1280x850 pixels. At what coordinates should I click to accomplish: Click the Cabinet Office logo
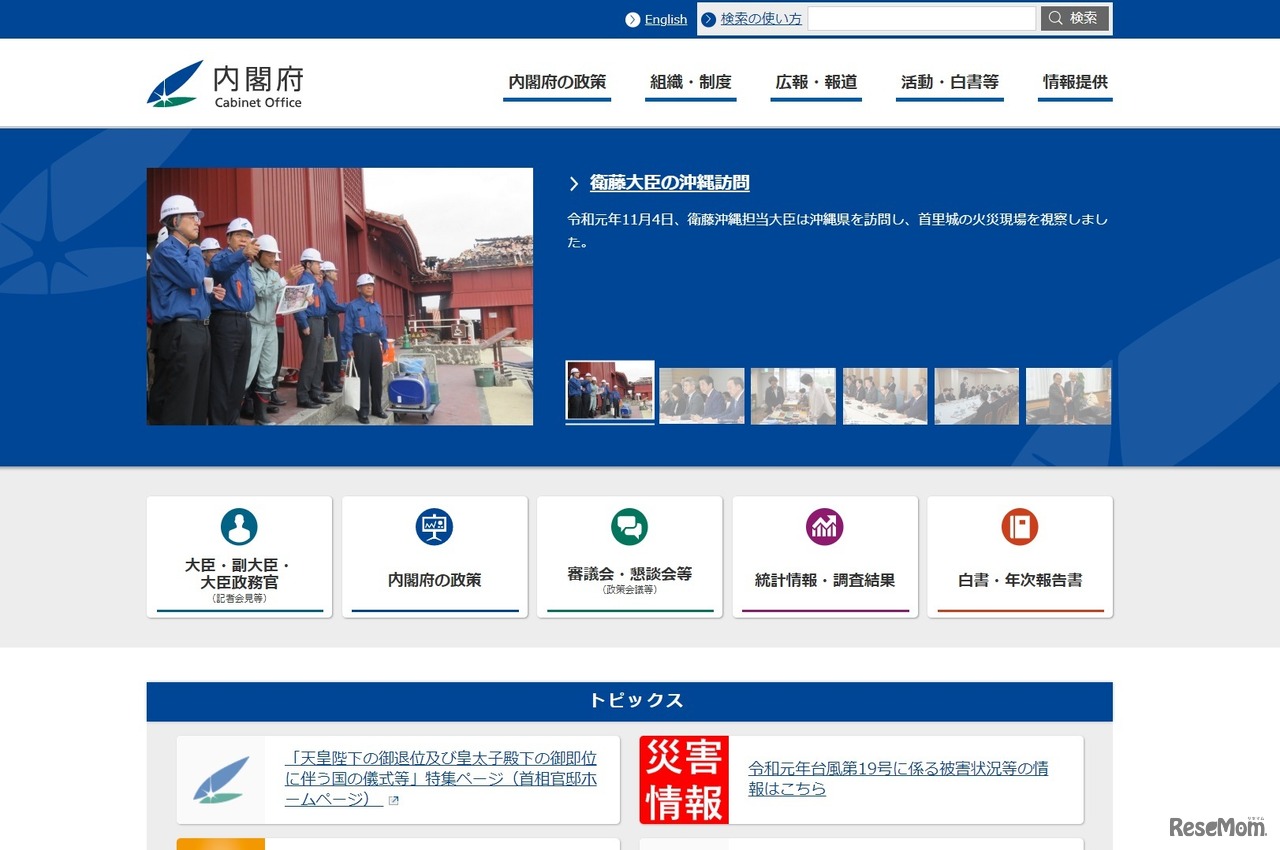pyautogui.click(x=222, y=83)
